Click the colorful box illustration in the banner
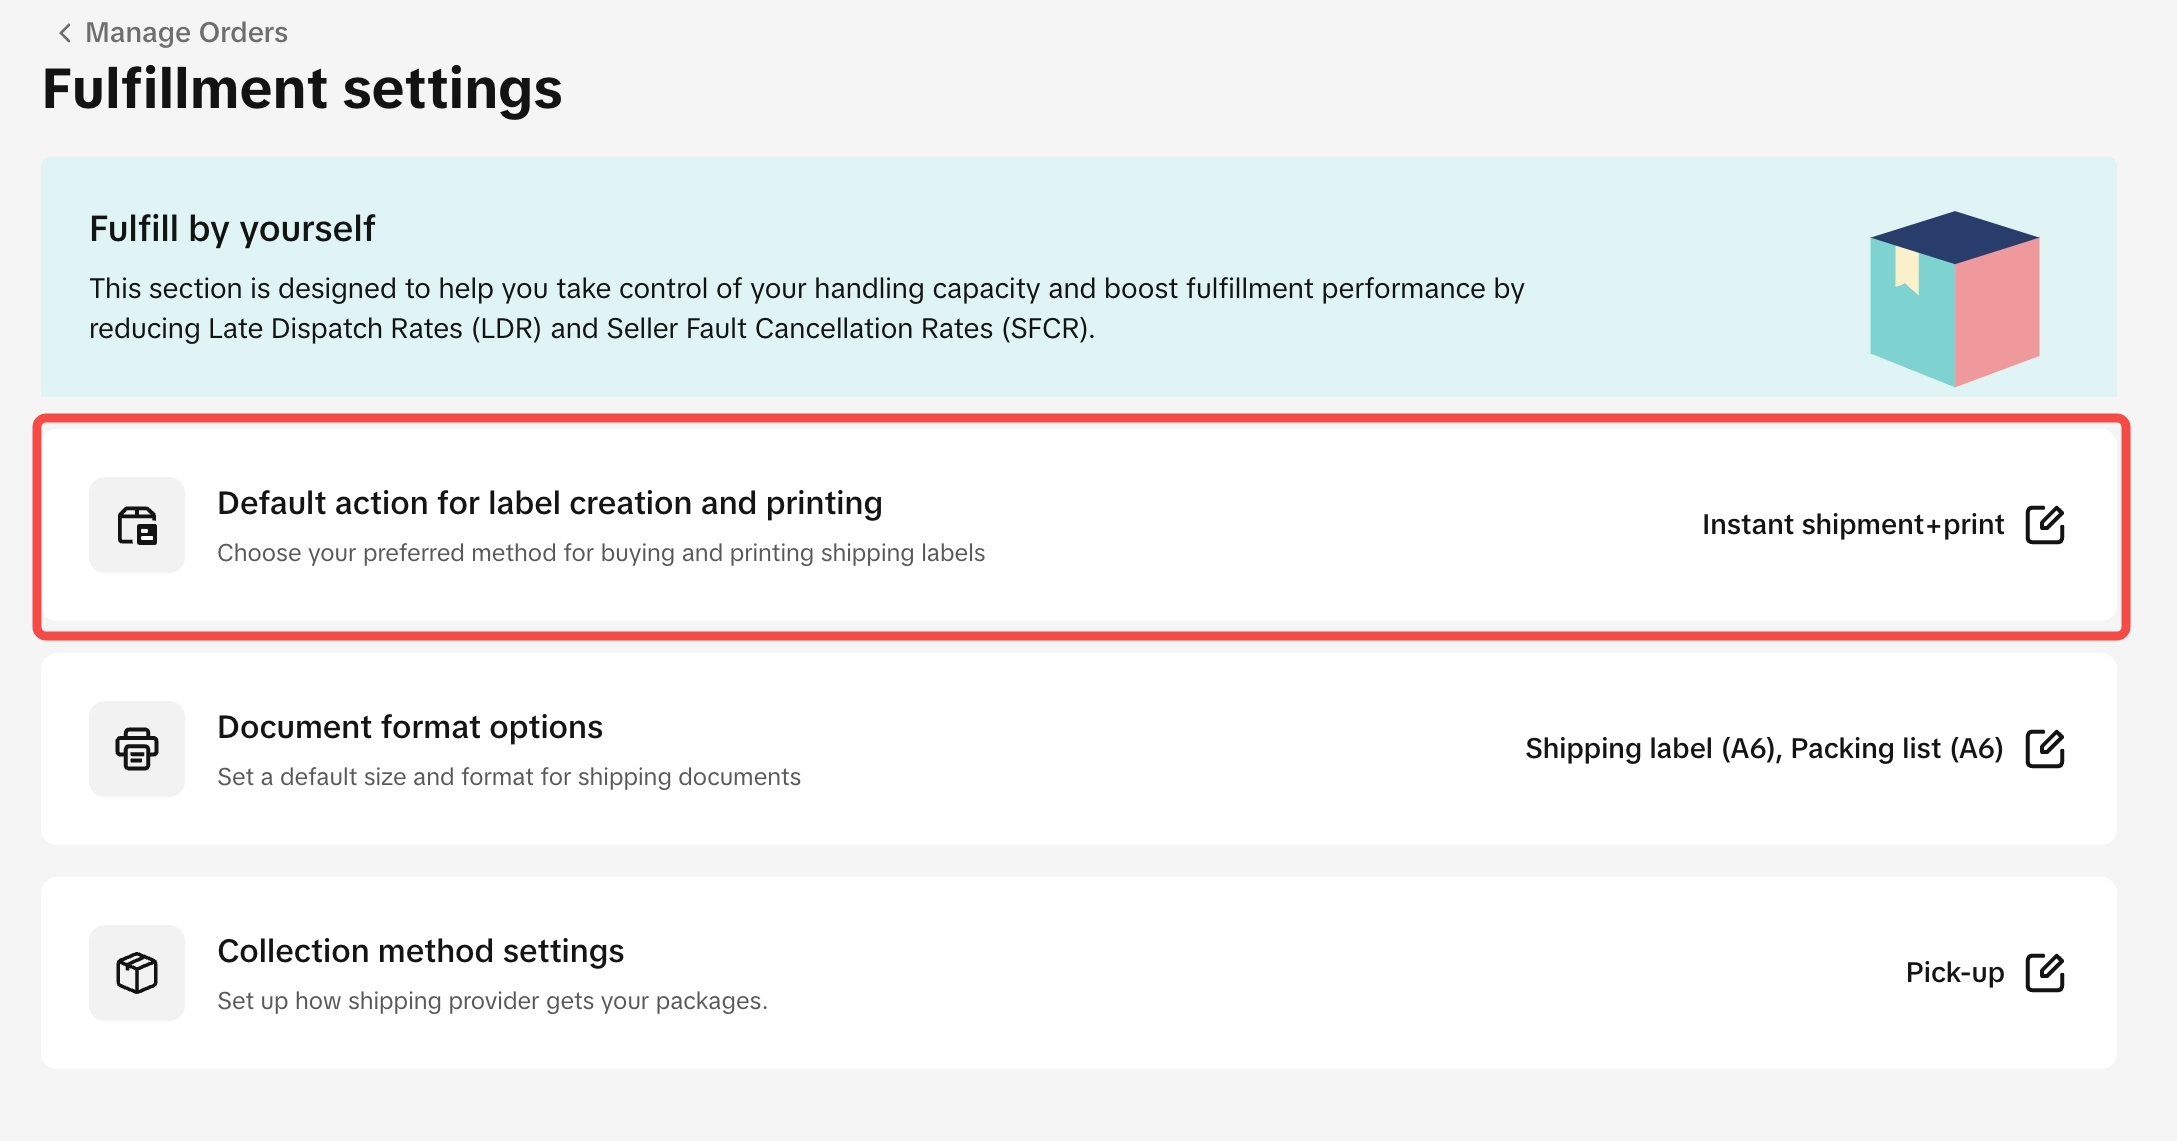2177x1141 pixels. click(x=1954, y=298)
